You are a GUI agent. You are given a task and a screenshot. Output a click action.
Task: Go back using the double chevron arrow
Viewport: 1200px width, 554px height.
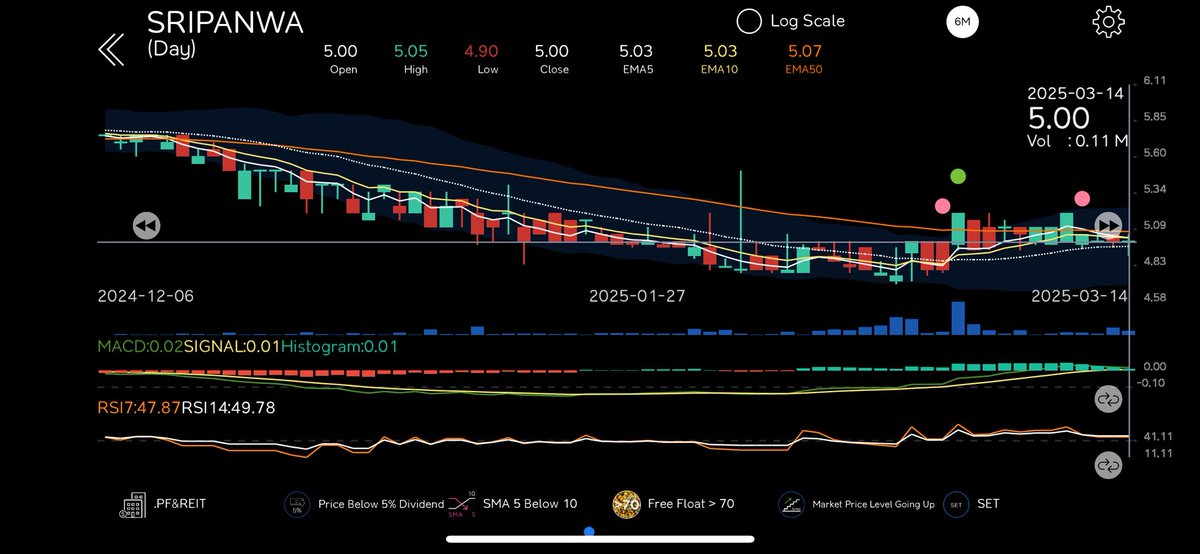(110, 48)
